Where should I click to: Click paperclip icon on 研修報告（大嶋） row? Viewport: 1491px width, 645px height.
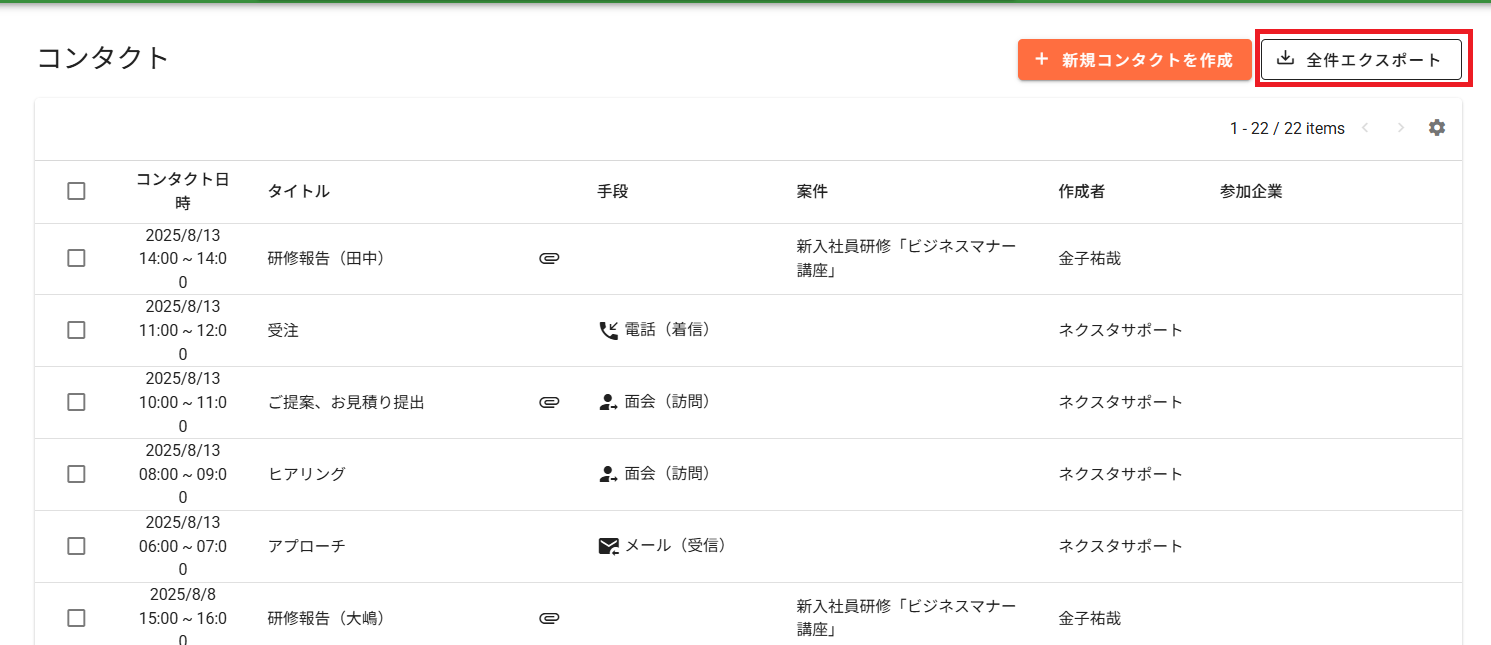(x=548, y=618)
